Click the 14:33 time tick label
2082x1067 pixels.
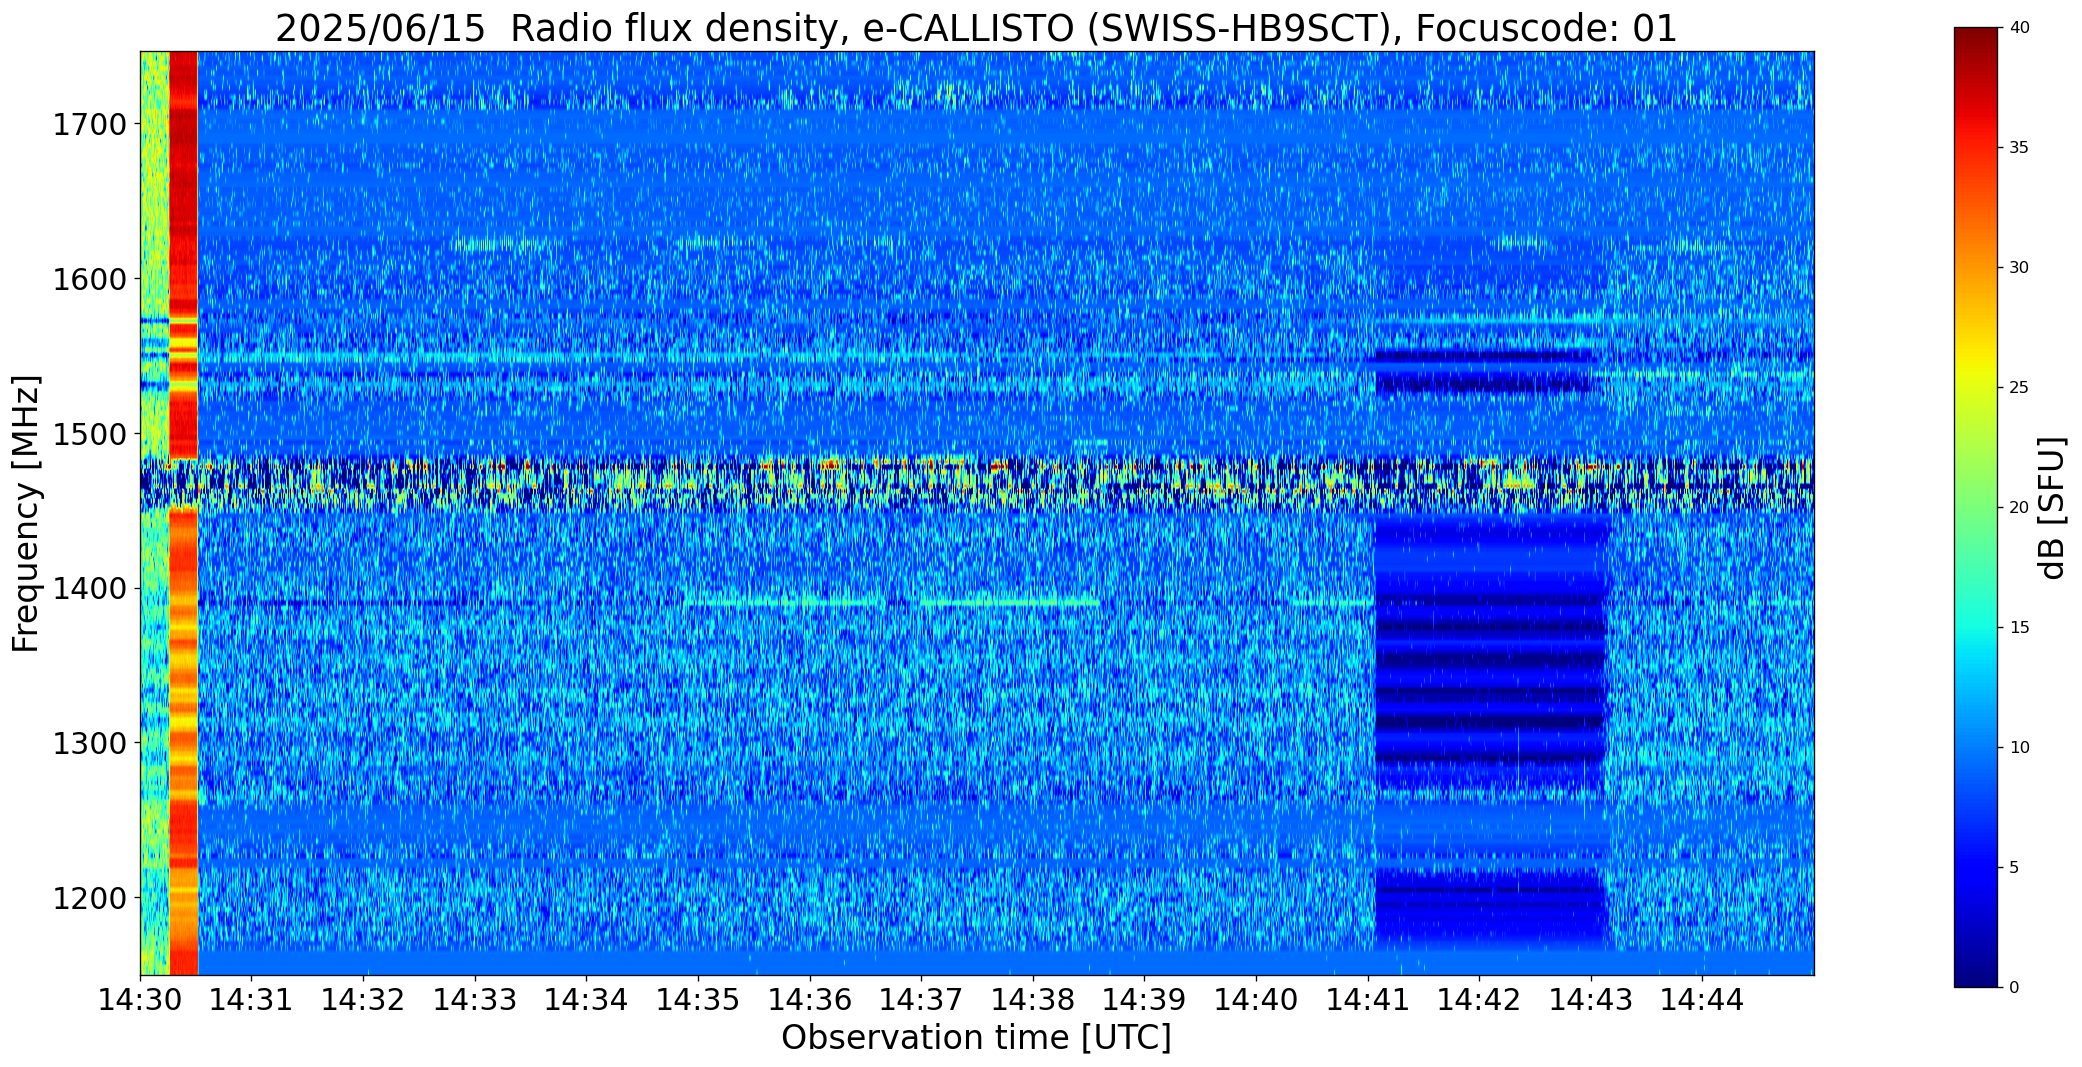[475, 999]
